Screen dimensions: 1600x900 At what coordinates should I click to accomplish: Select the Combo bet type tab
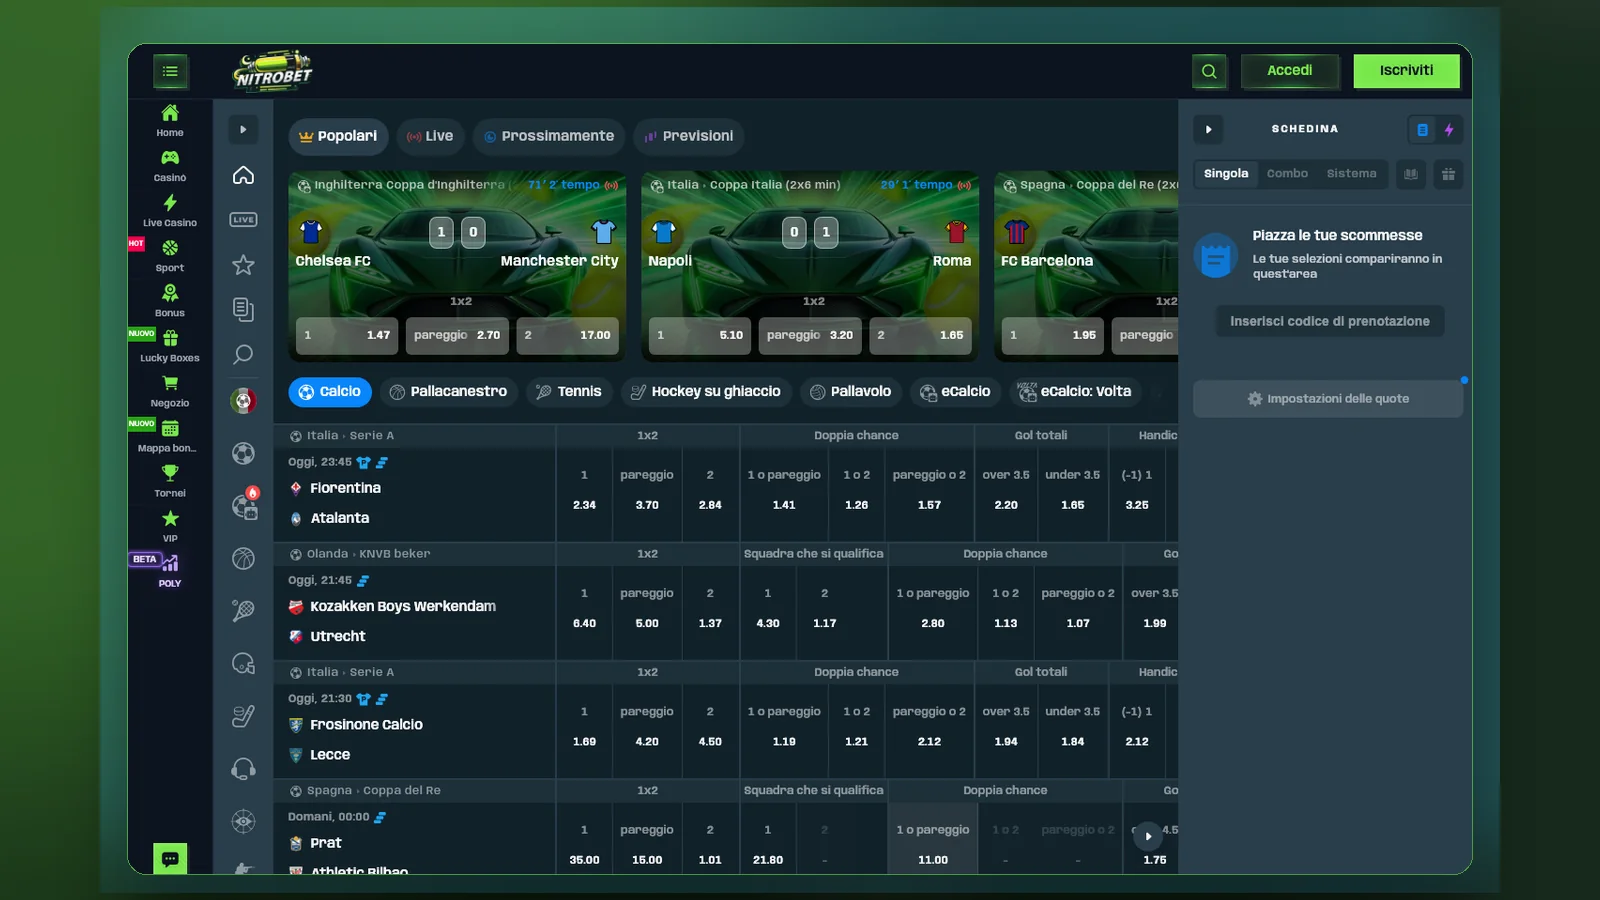pyautogui.click(x=1287, y=174)
